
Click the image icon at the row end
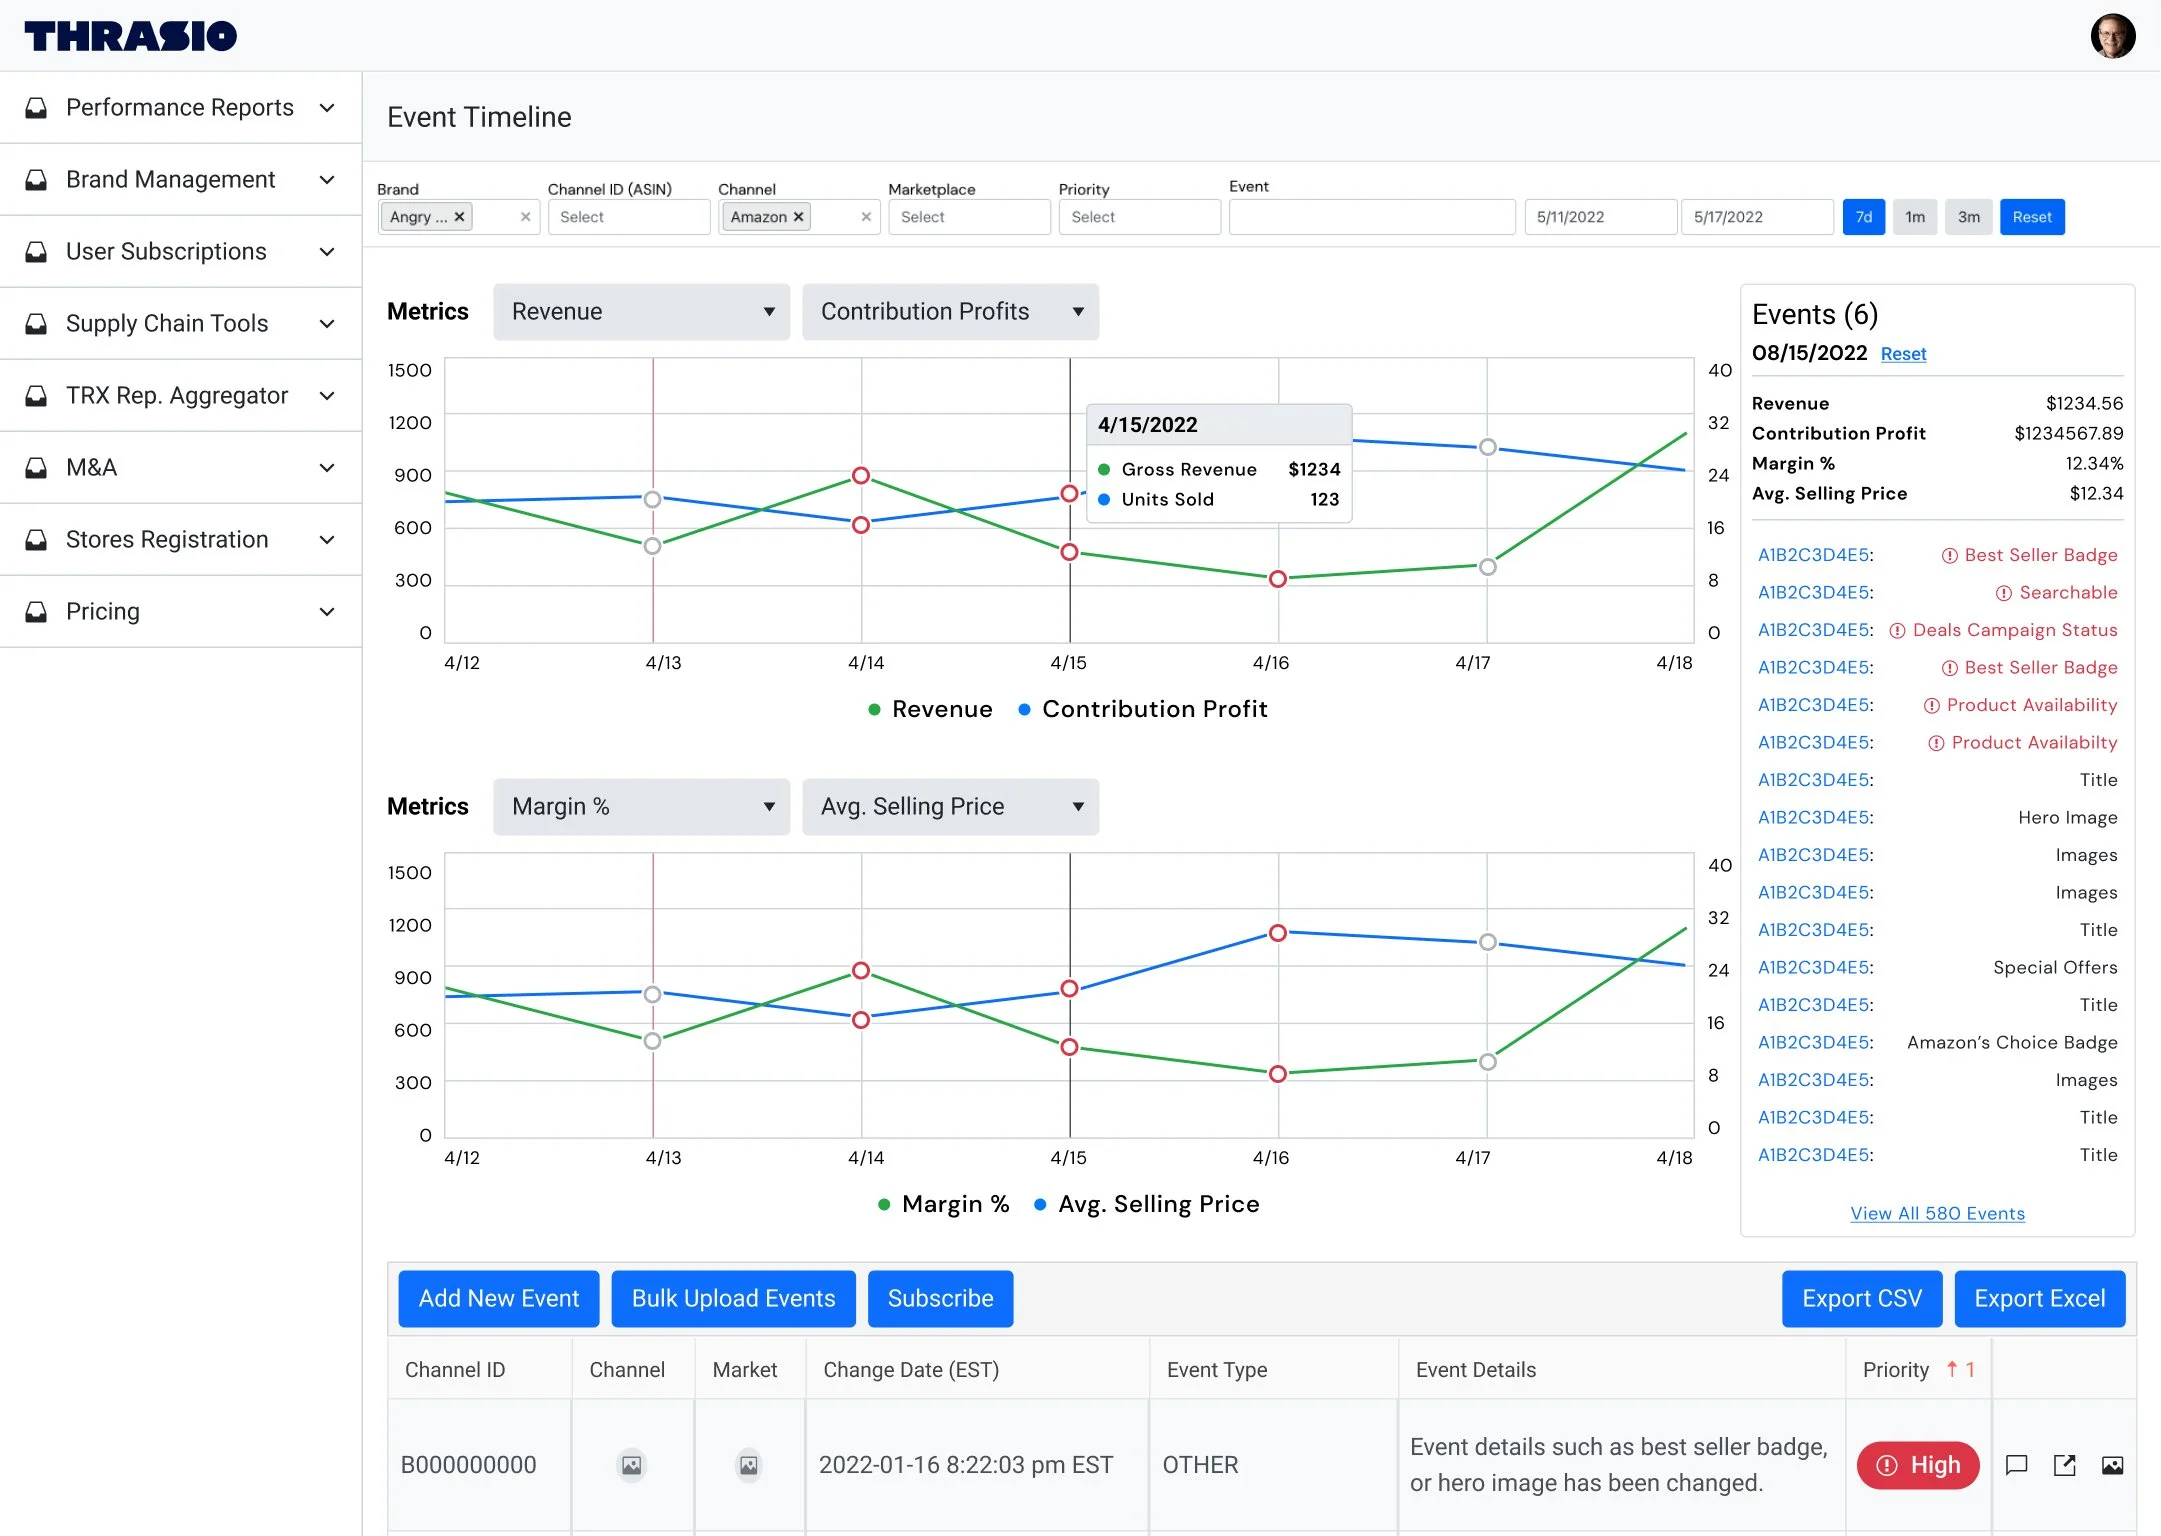pyautogui.click(x=2112, y=1465)
